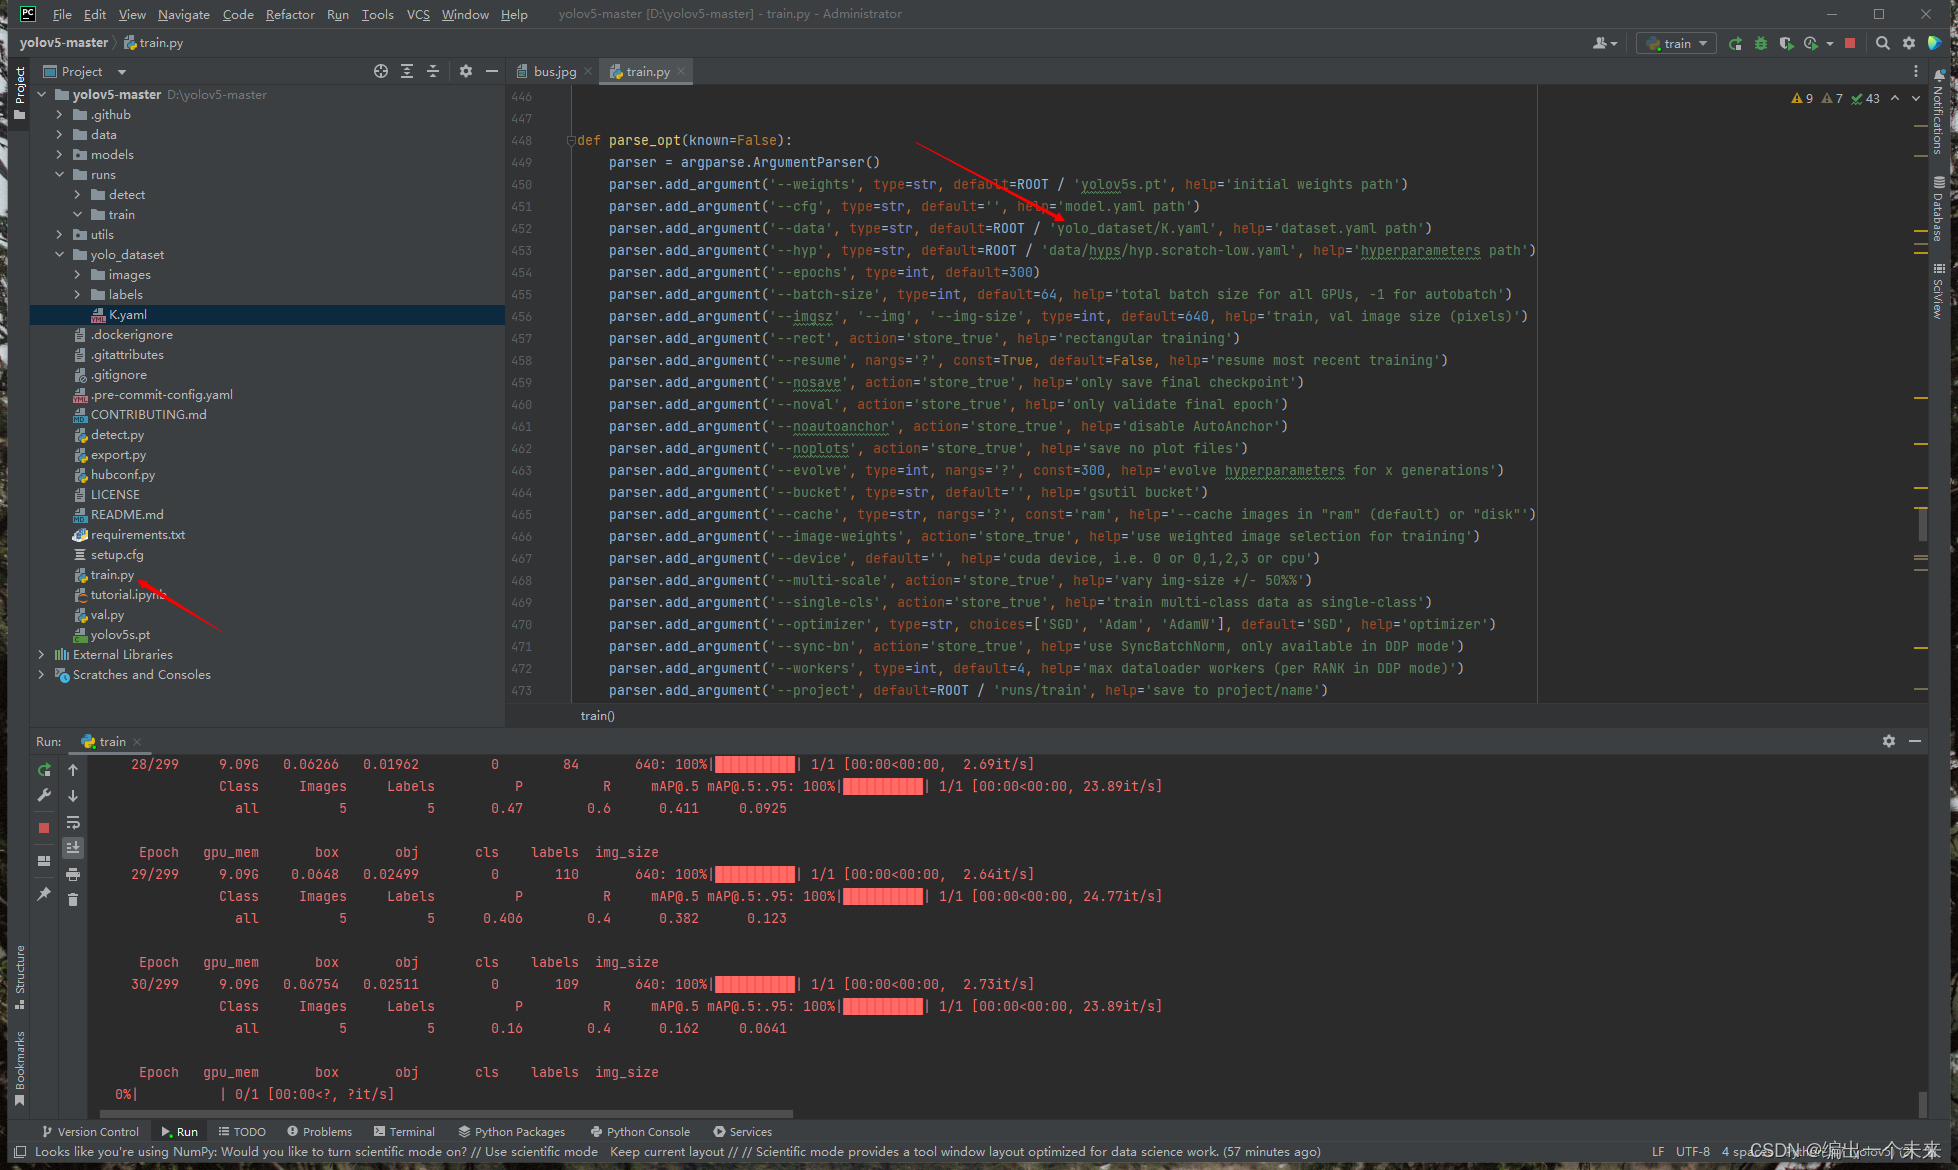Viewport: 1958px width, 1170px height.
Task: Collapse all in Project panel toolbar
Action: [432, 71]
